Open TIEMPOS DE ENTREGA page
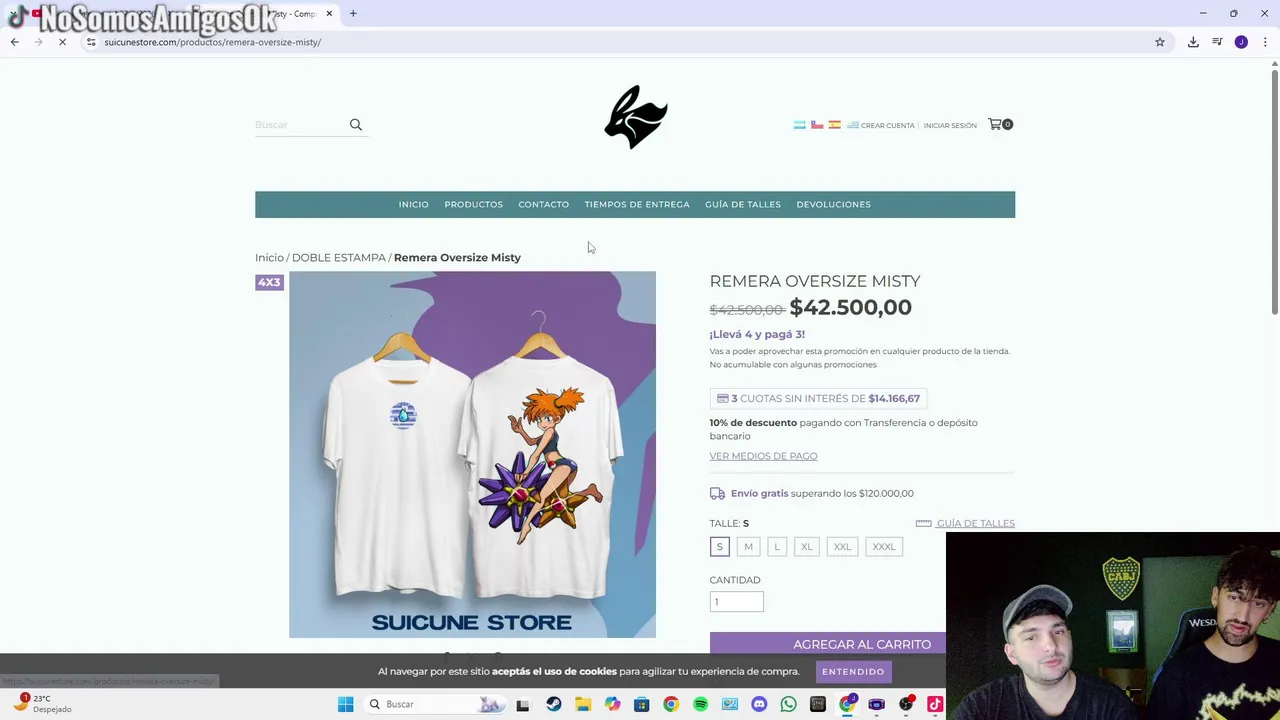The height and width of the screenshot is (720, 1280). tap(637, 205)
